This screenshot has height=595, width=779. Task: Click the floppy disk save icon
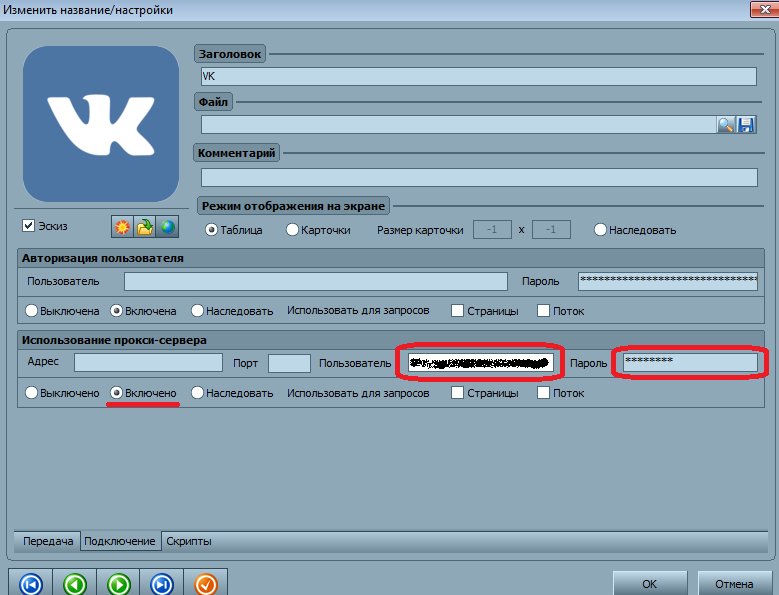[x=746, y=125]
